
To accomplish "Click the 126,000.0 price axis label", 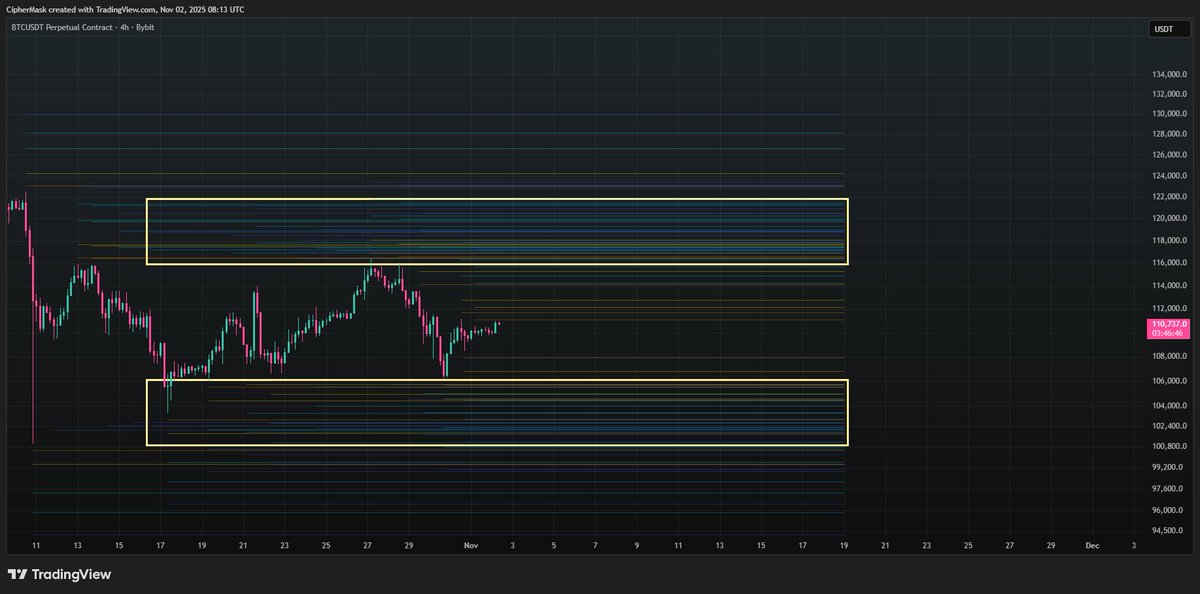I will (x=1170, y=155).
